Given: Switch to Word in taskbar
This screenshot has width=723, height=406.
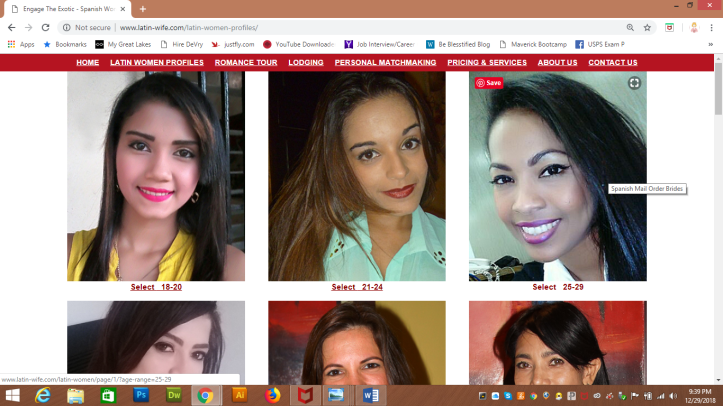Looking at the screenshot, I should (x=370, y=395).
